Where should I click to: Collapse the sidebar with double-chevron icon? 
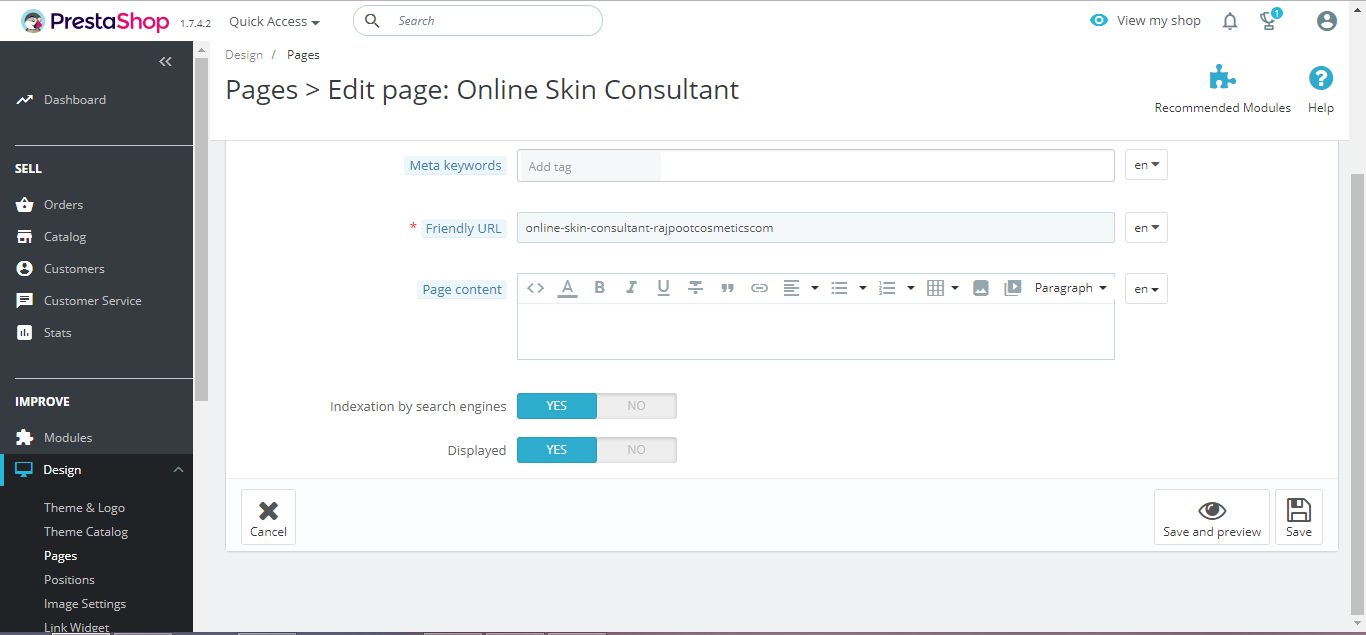pyautogui.click(x=166, y=62)
